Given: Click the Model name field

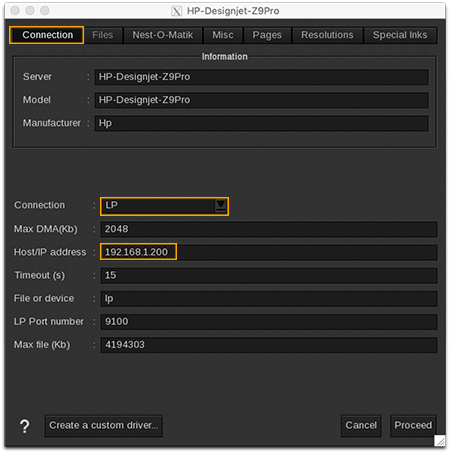Looking at the screenshot, I should click(x=261, y=100).
